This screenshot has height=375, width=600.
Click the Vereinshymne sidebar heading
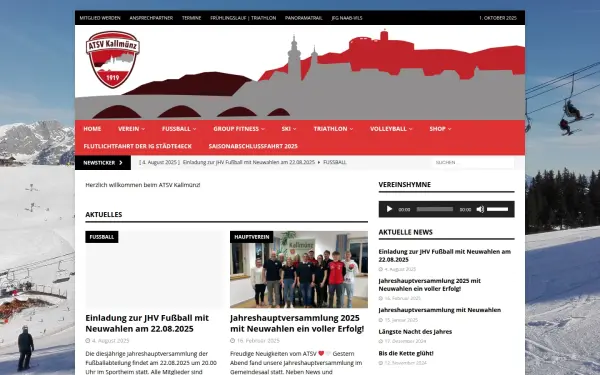[404, 184]
